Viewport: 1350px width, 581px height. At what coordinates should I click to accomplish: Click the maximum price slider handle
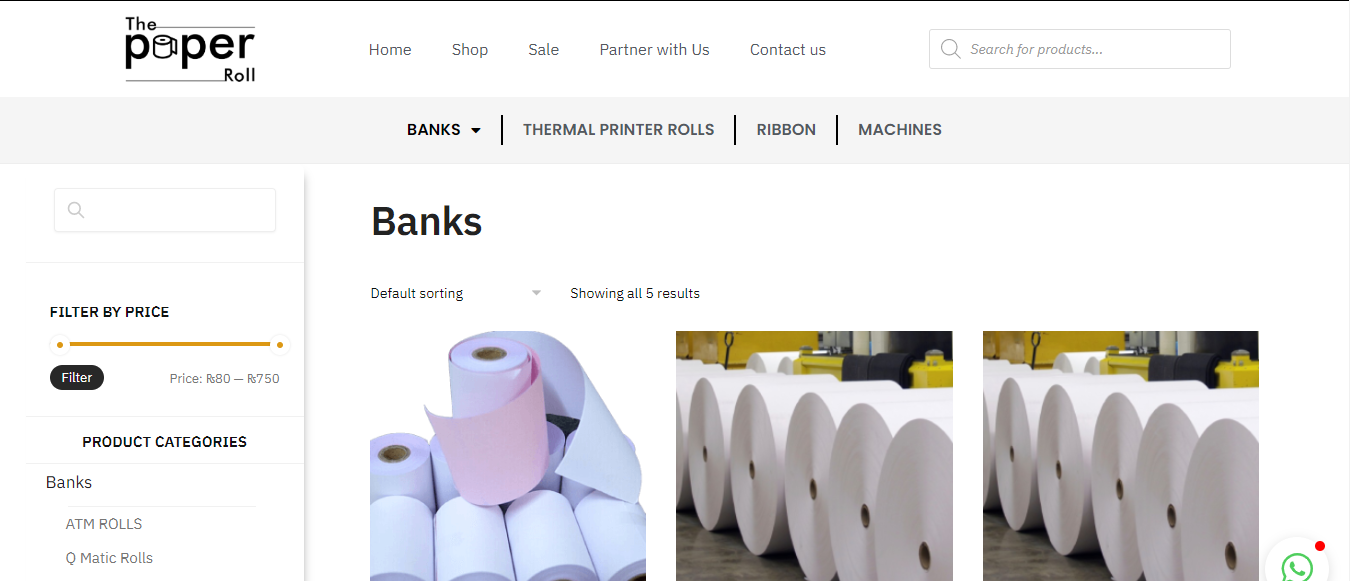point(280,345)
